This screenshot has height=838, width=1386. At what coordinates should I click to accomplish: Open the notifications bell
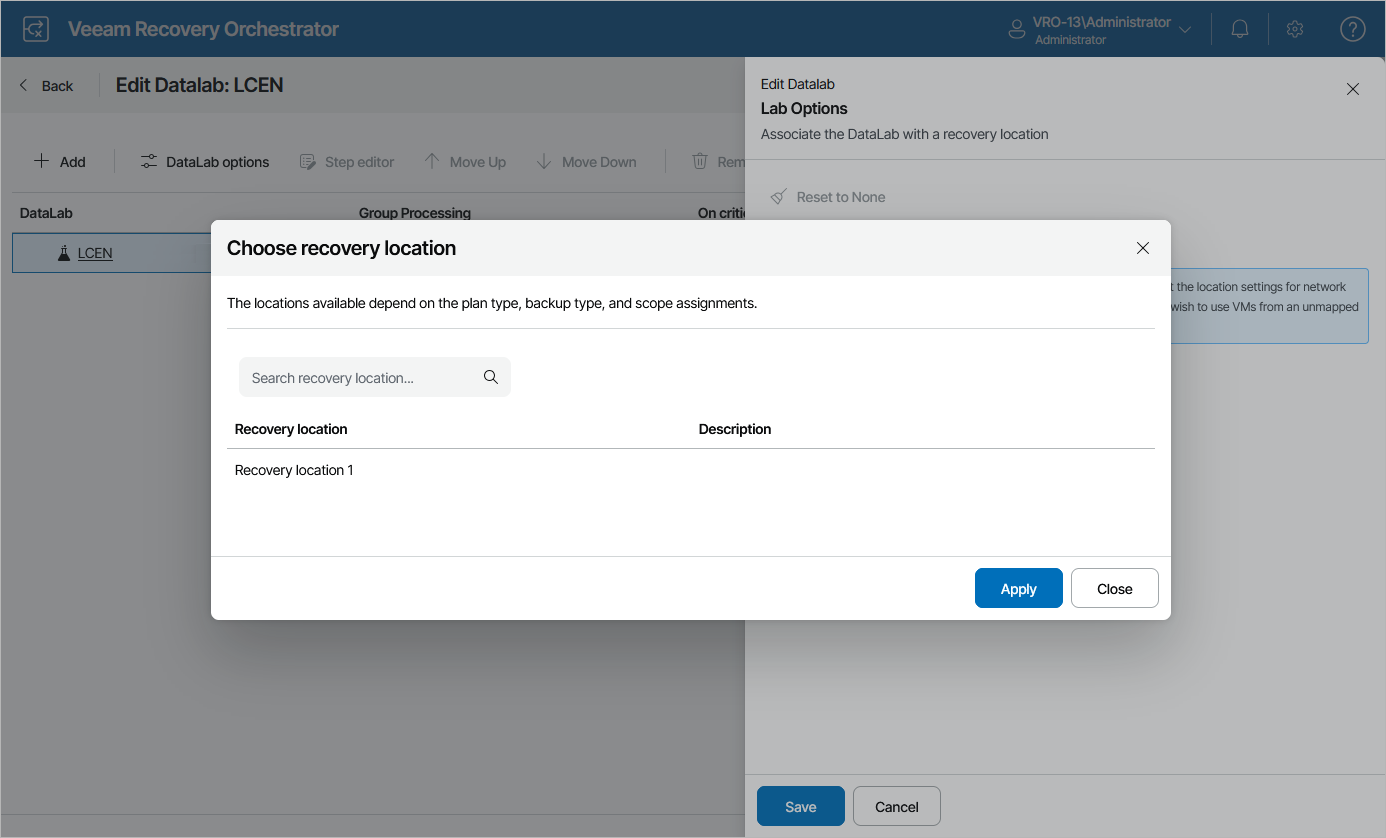[x=1240, y=29]
